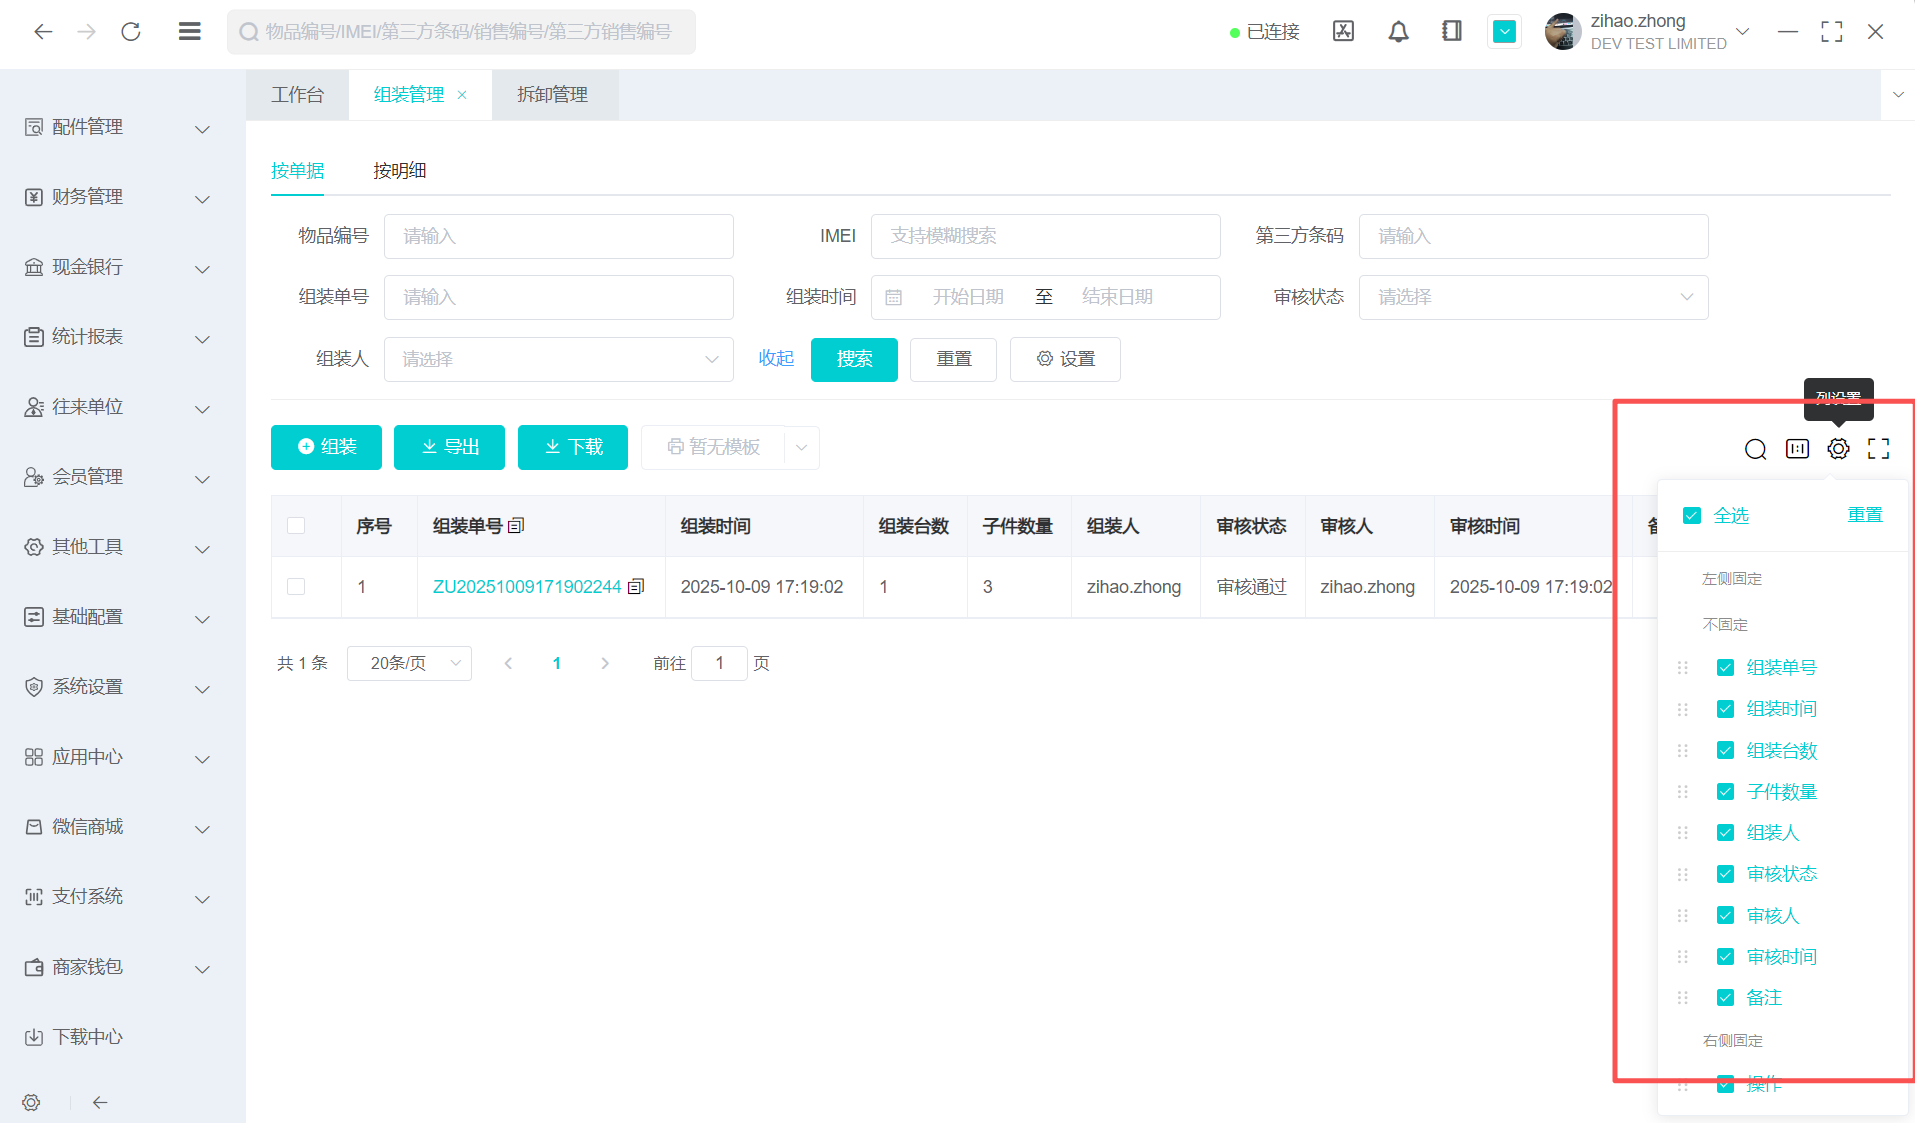Click the notification bell icon
1915x1123 pixels.
[1398, 32]
